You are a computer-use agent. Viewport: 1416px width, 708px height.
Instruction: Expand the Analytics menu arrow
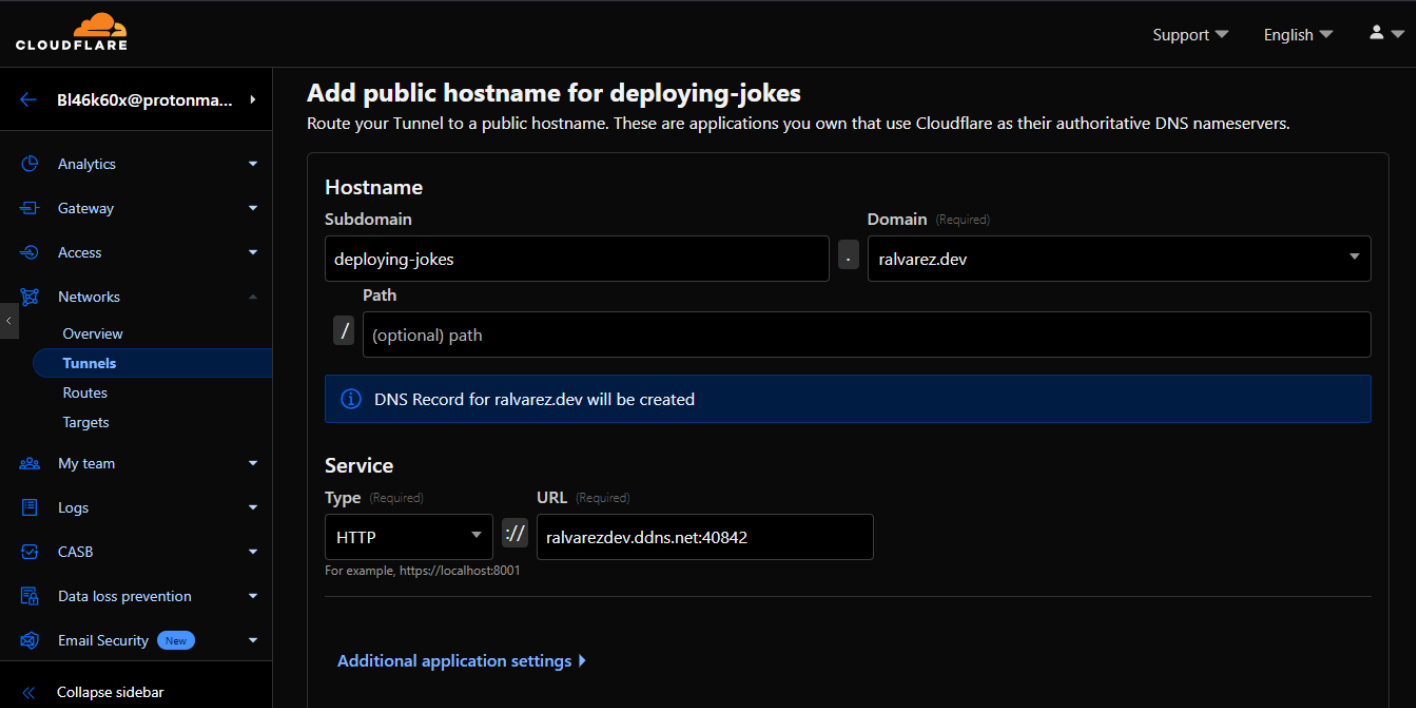[x=253, y=164]
